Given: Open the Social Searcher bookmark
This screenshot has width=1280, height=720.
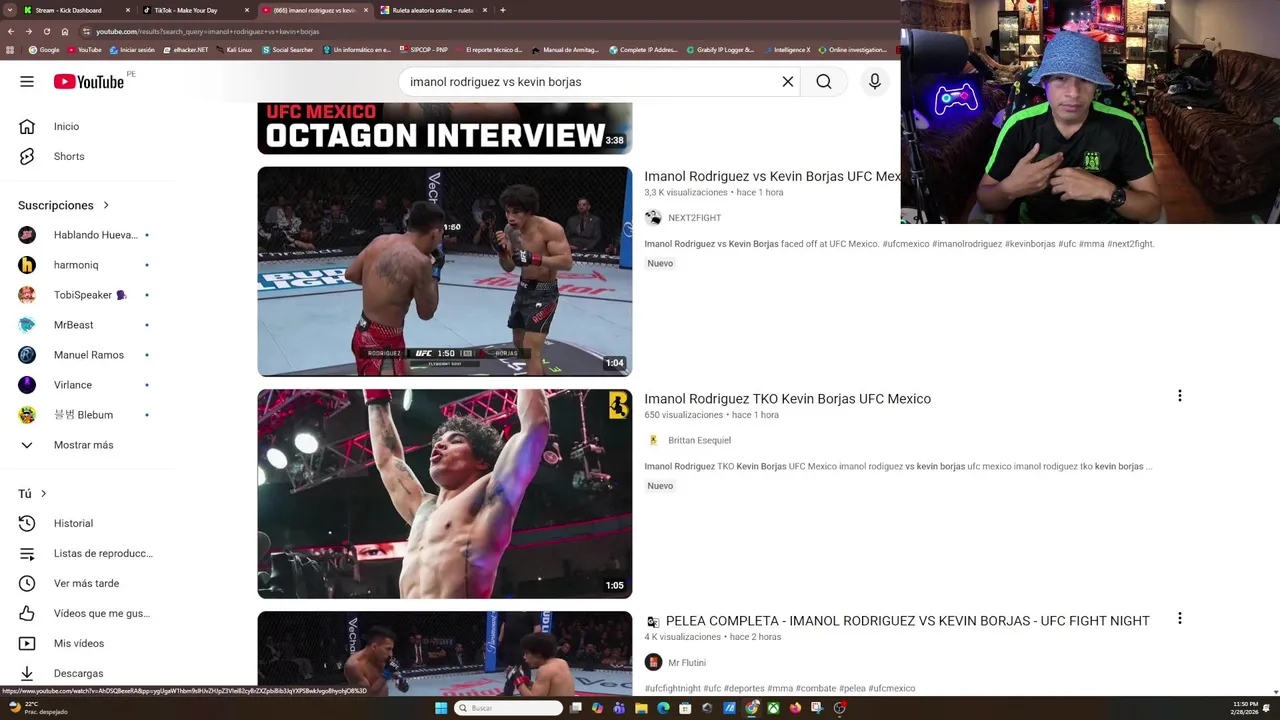Looking at the screenshot, I should (288, 49).
